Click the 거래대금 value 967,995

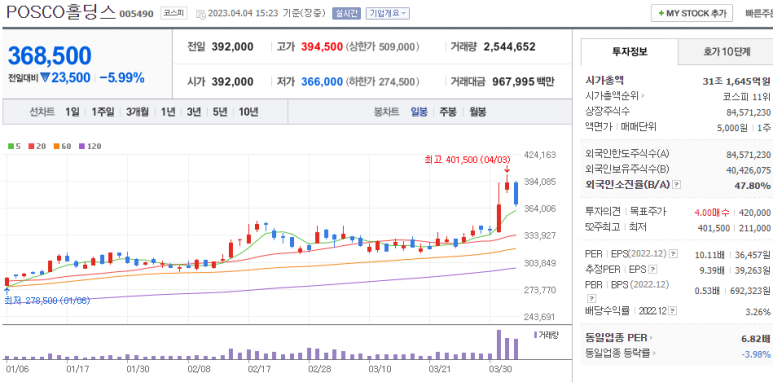[513, 82]
